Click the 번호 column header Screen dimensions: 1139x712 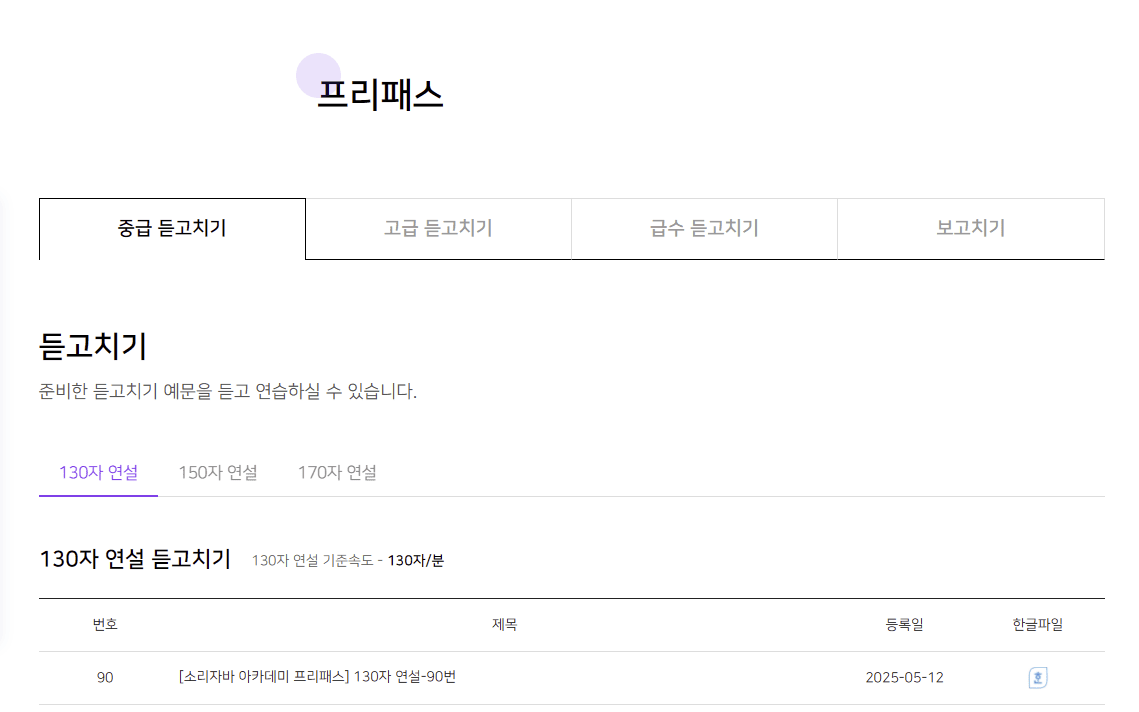pos(105,625)
